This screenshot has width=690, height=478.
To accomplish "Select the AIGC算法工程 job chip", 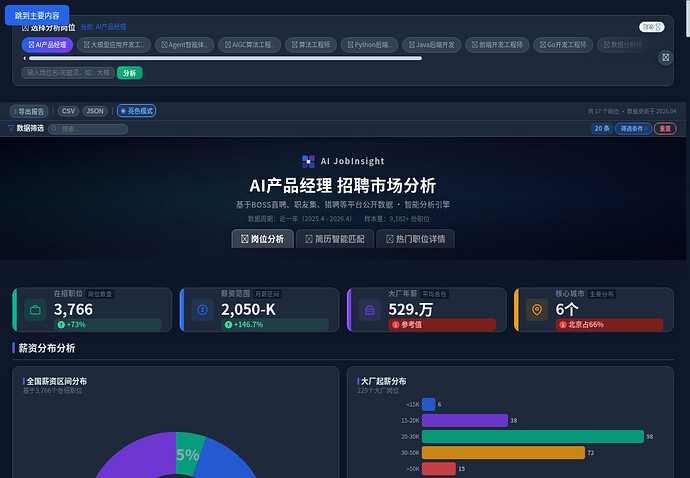I will click(250, 45).
